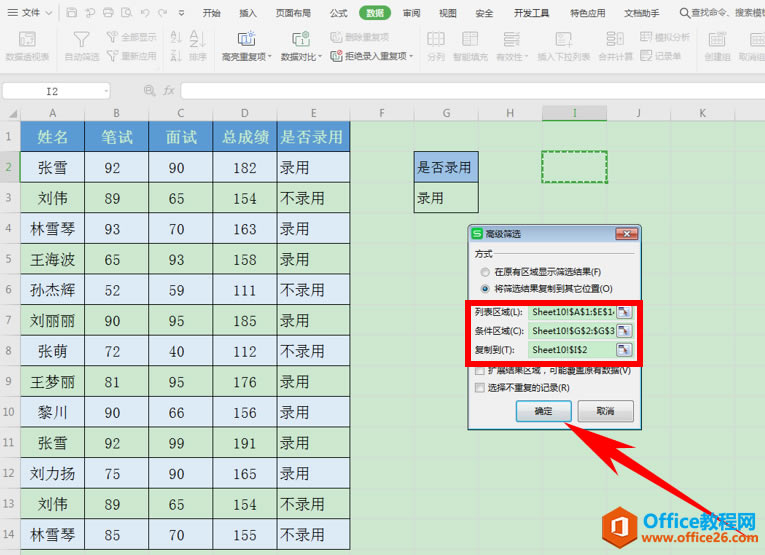Image resolution: width=765 pixels, height=555 pixels.
Task: Open the 特色应用 ribbon tab
Action: point(588,13)
